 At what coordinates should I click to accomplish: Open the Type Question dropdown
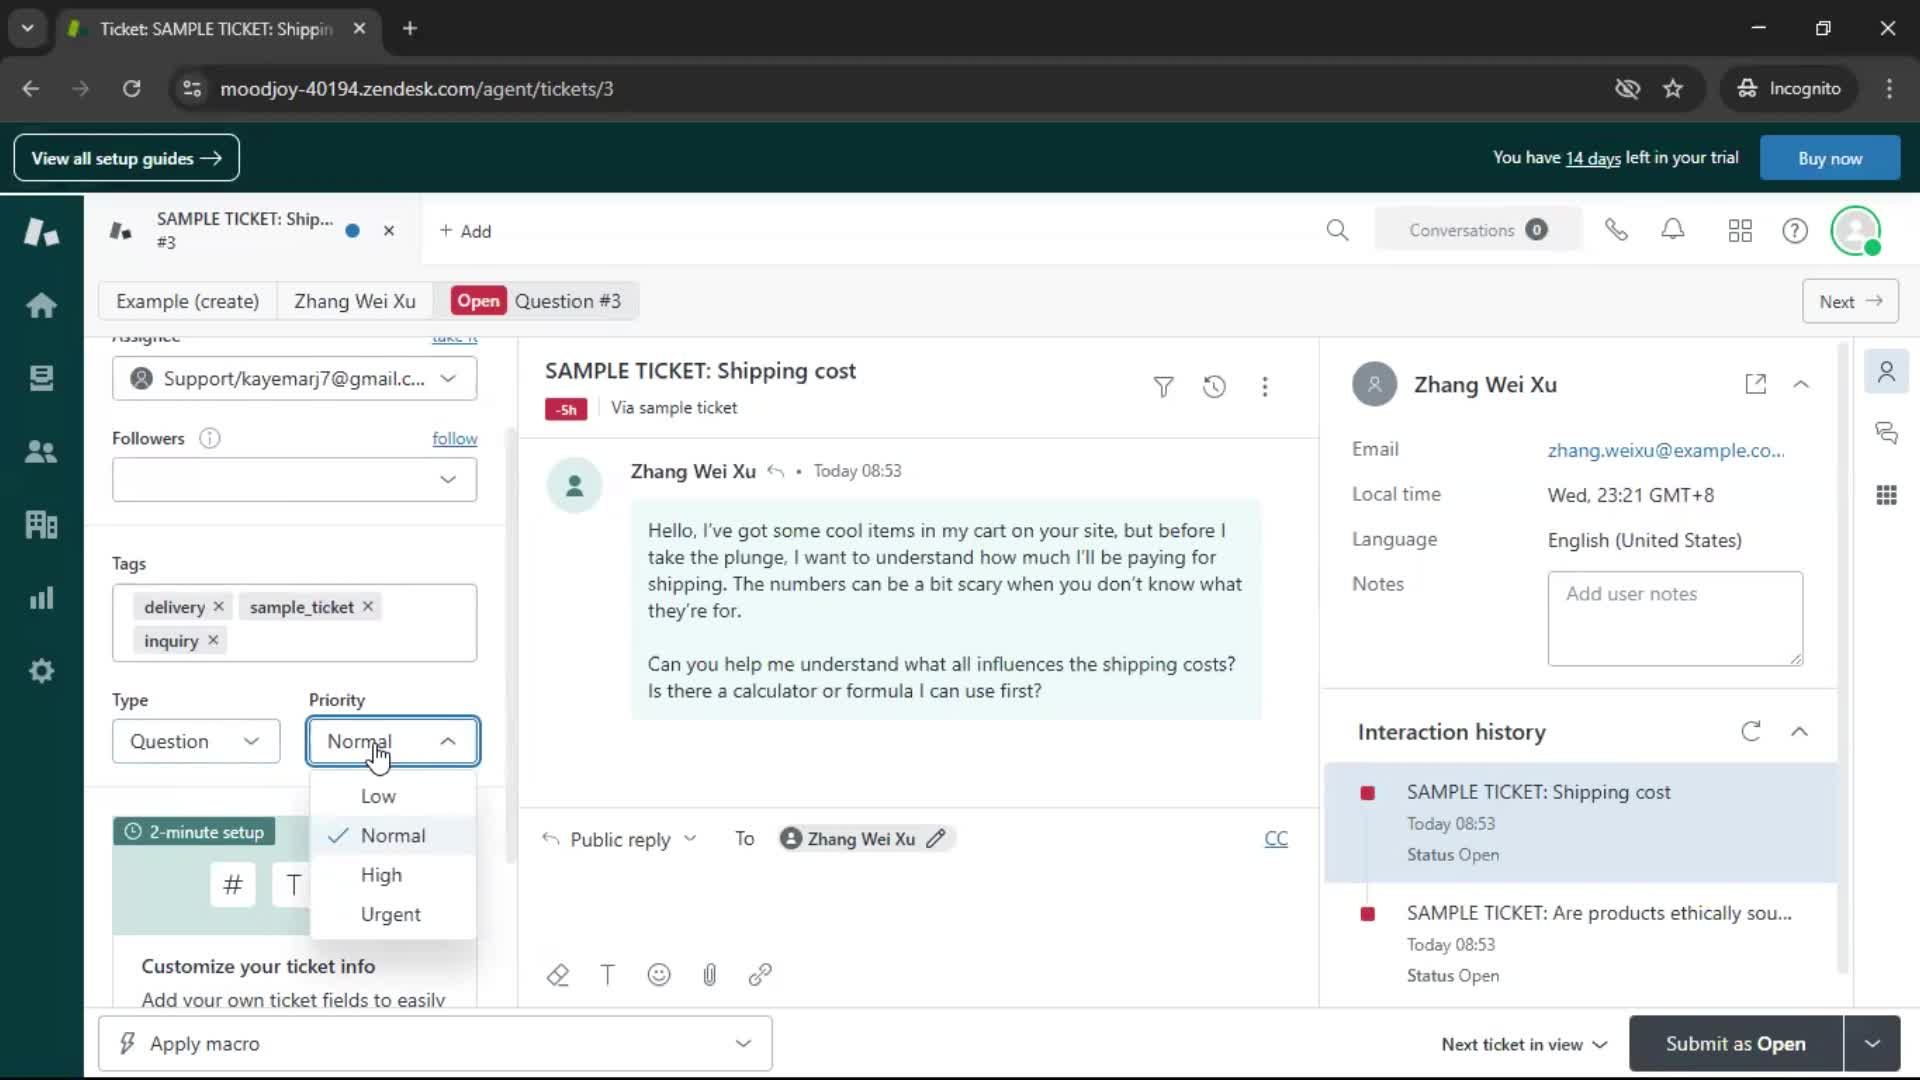pyautogui.click(x=196, y=742)
